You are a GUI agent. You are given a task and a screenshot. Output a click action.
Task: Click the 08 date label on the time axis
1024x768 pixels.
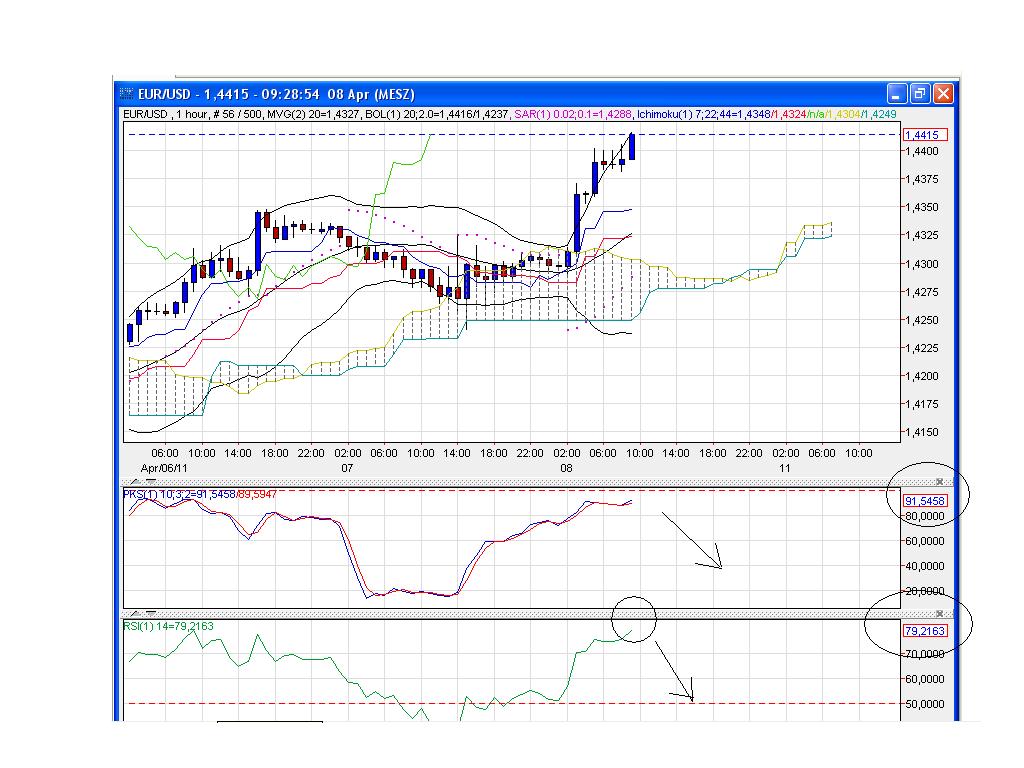tap(566, 468)
